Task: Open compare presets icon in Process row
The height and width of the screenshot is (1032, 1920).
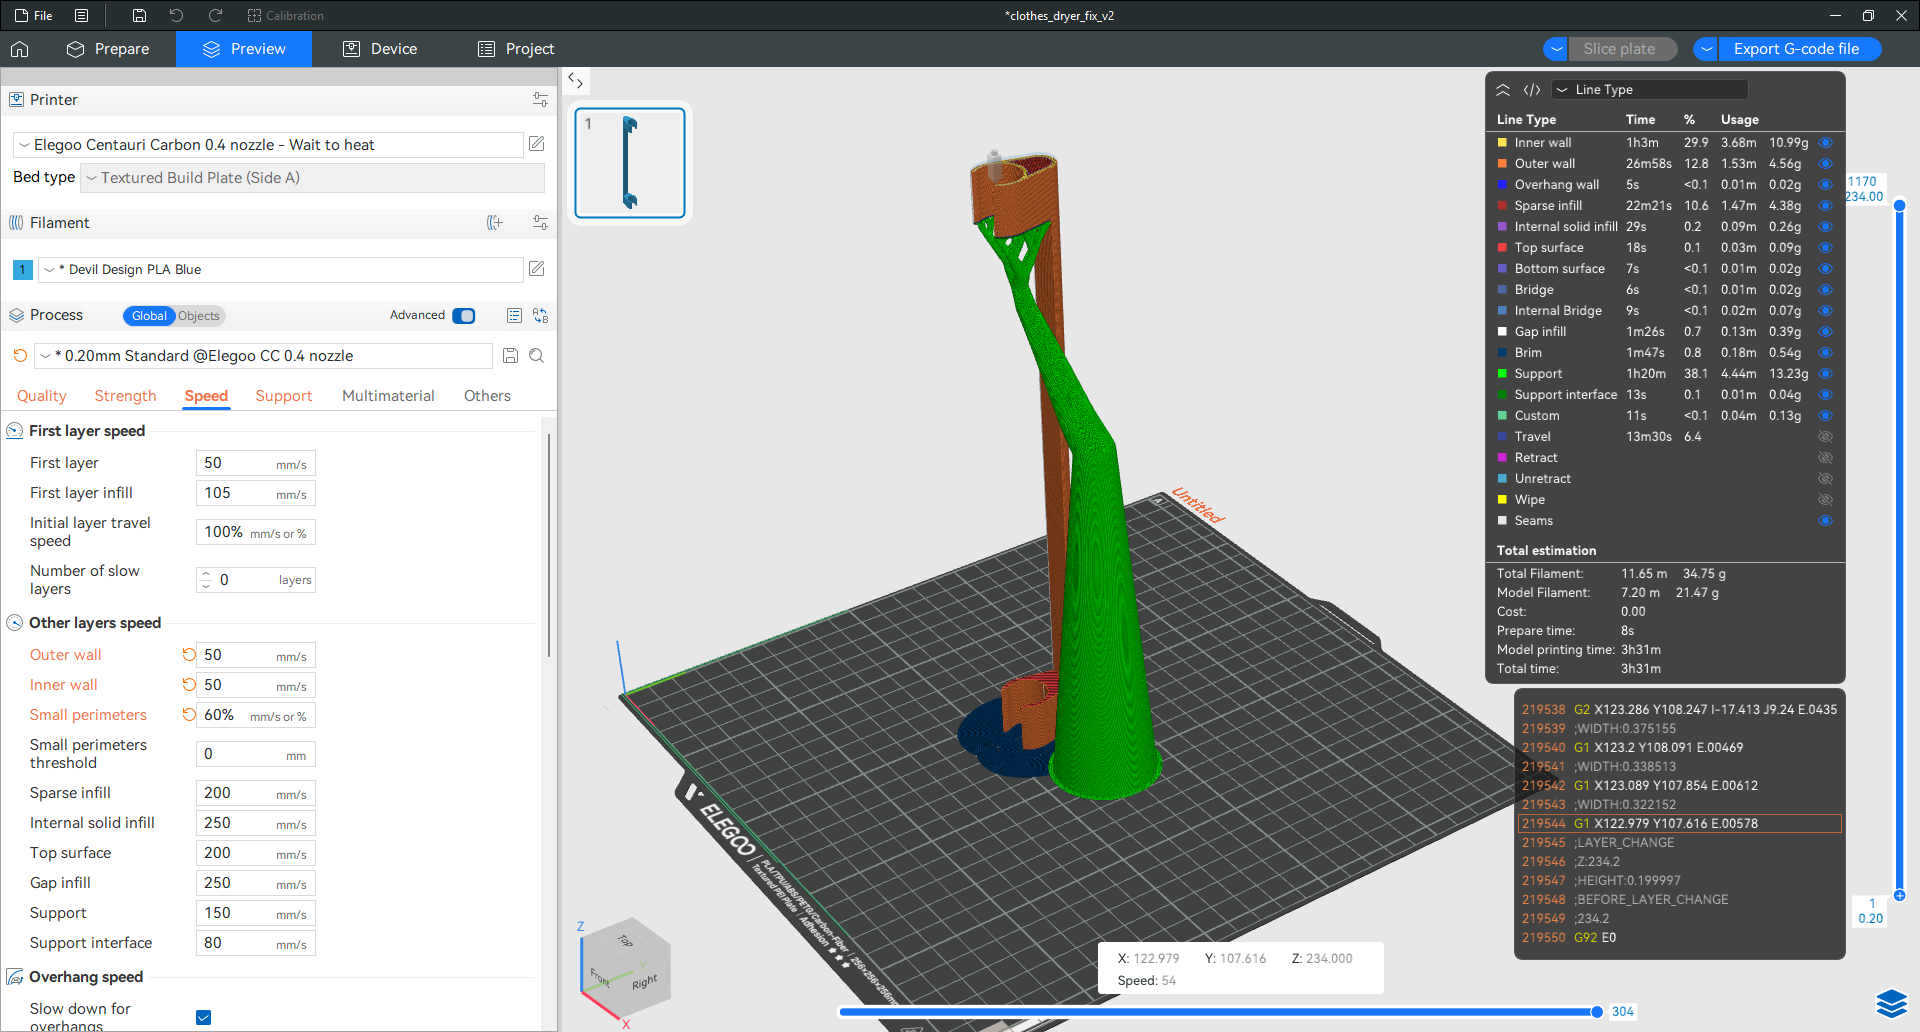Action: click(x=541, y=315)
